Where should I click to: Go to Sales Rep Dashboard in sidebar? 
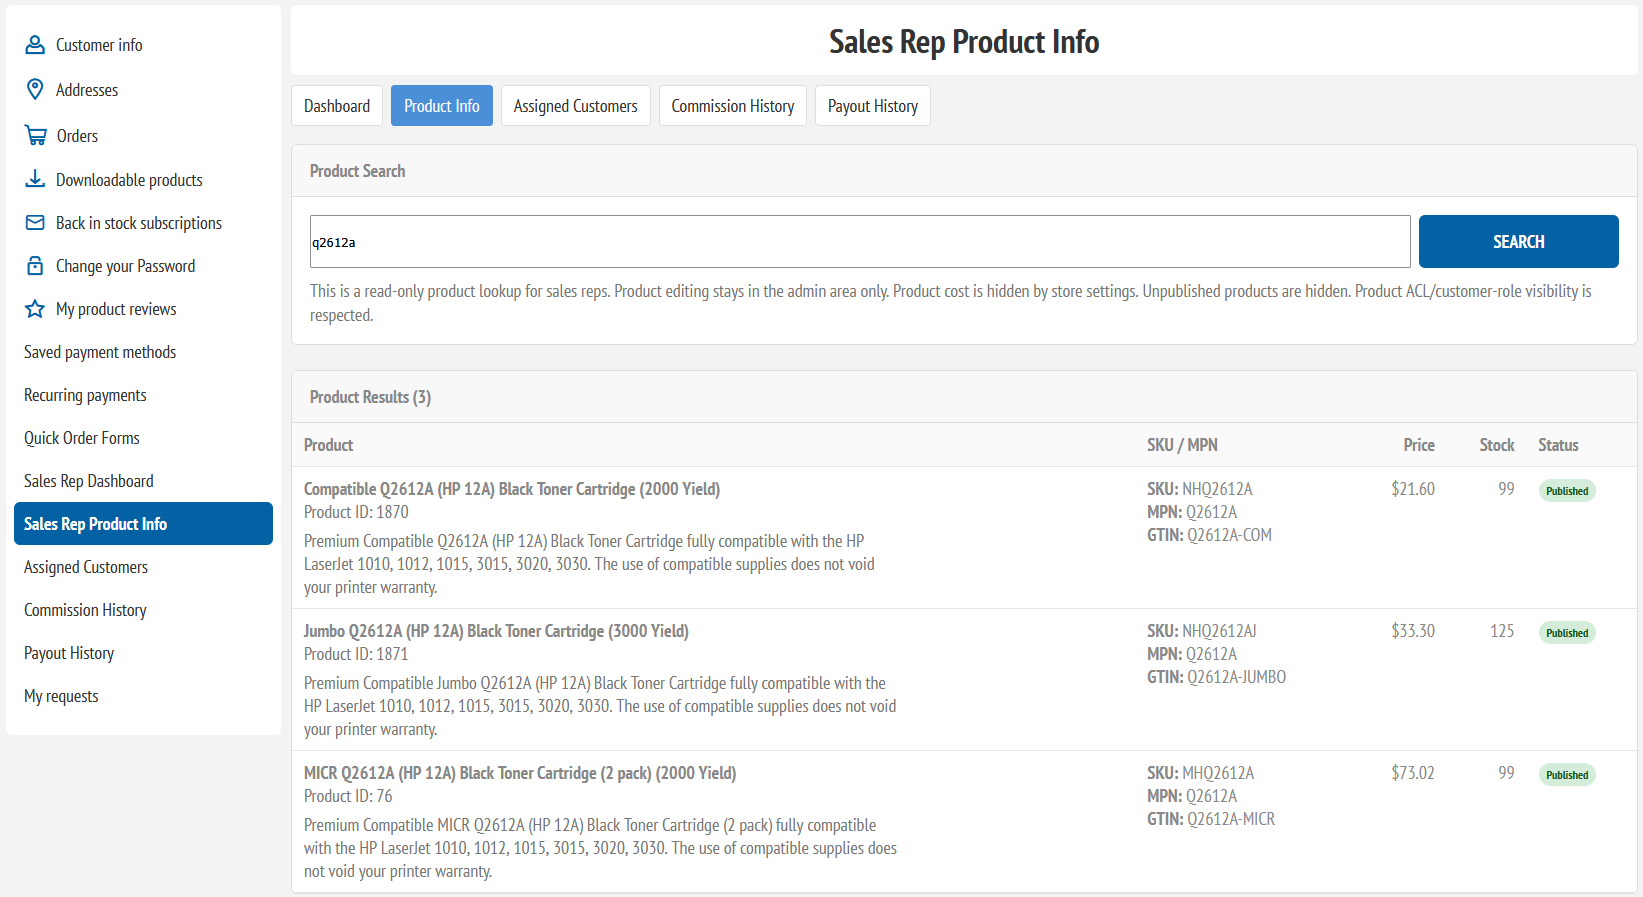coord(89,481)
